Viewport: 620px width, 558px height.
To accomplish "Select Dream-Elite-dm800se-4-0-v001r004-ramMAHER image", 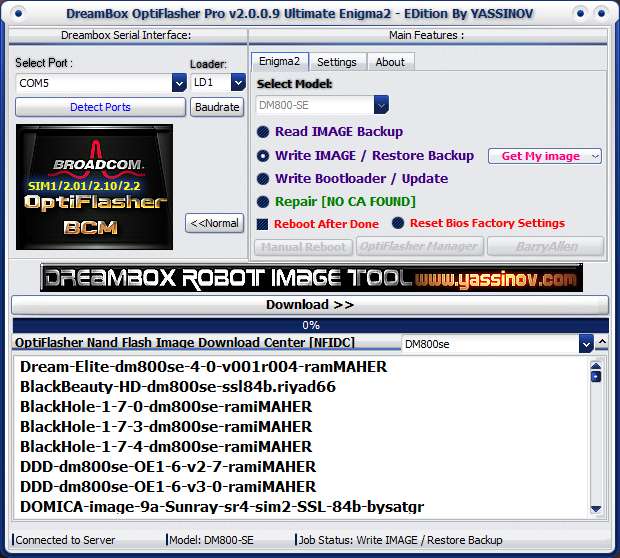I will tap(204, 367).
